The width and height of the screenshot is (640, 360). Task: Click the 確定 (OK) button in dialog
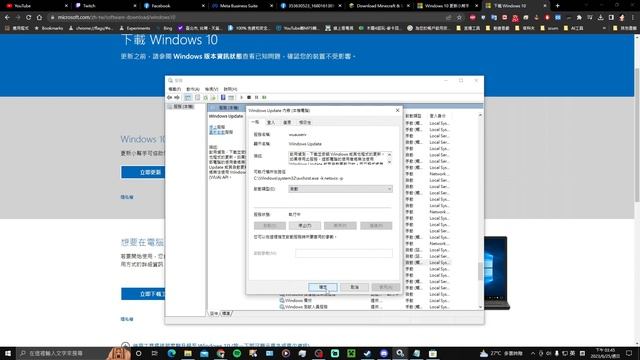323,287
